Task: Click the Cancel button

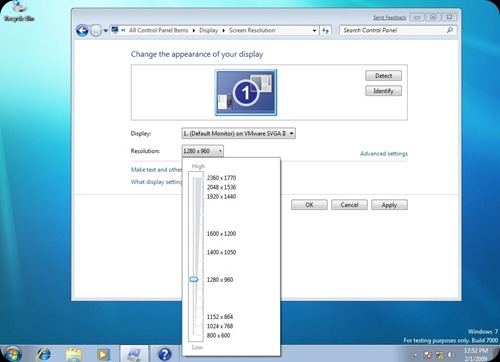Action: (x=349, y=205)
